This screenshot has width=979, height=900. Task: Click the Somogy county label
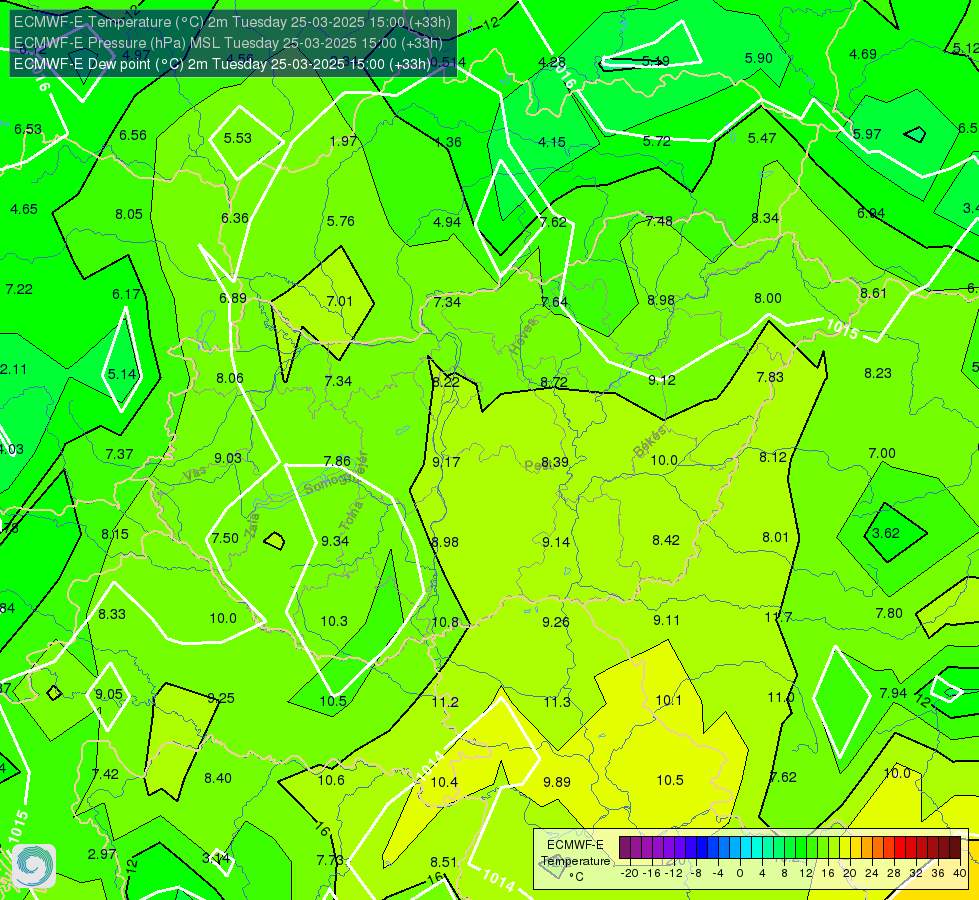[328, 483]
